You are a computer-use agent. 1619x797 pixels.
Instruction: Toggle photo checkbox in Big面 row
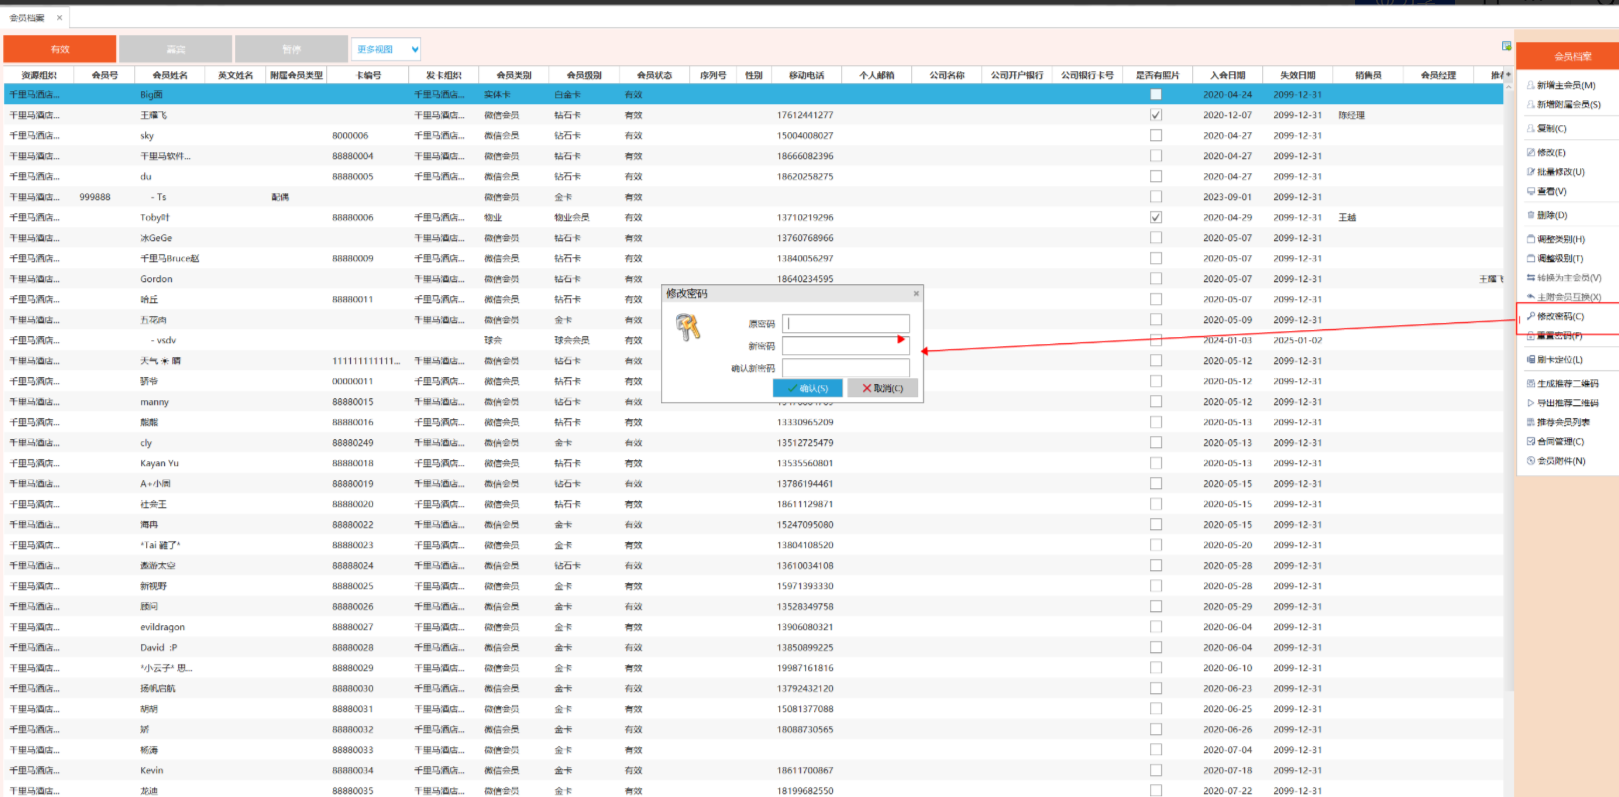click(x=1156, y=95)
